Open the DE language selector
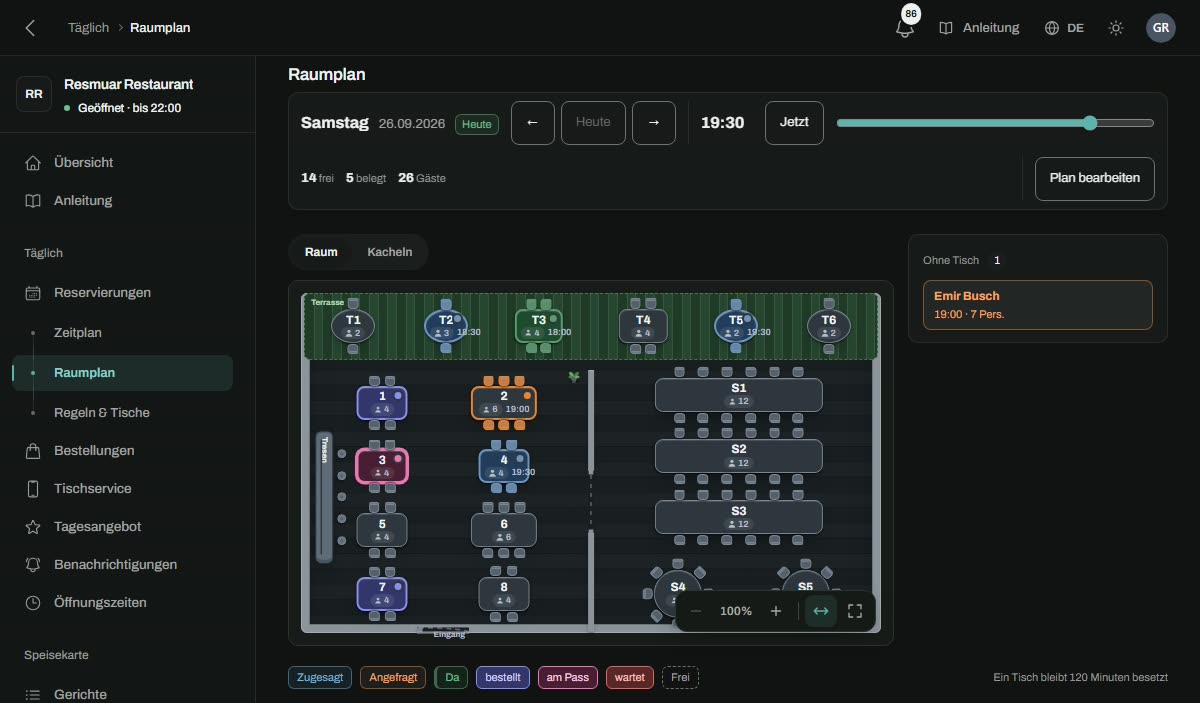The width and height of the screenshot is (1200, 703). 1064,28
